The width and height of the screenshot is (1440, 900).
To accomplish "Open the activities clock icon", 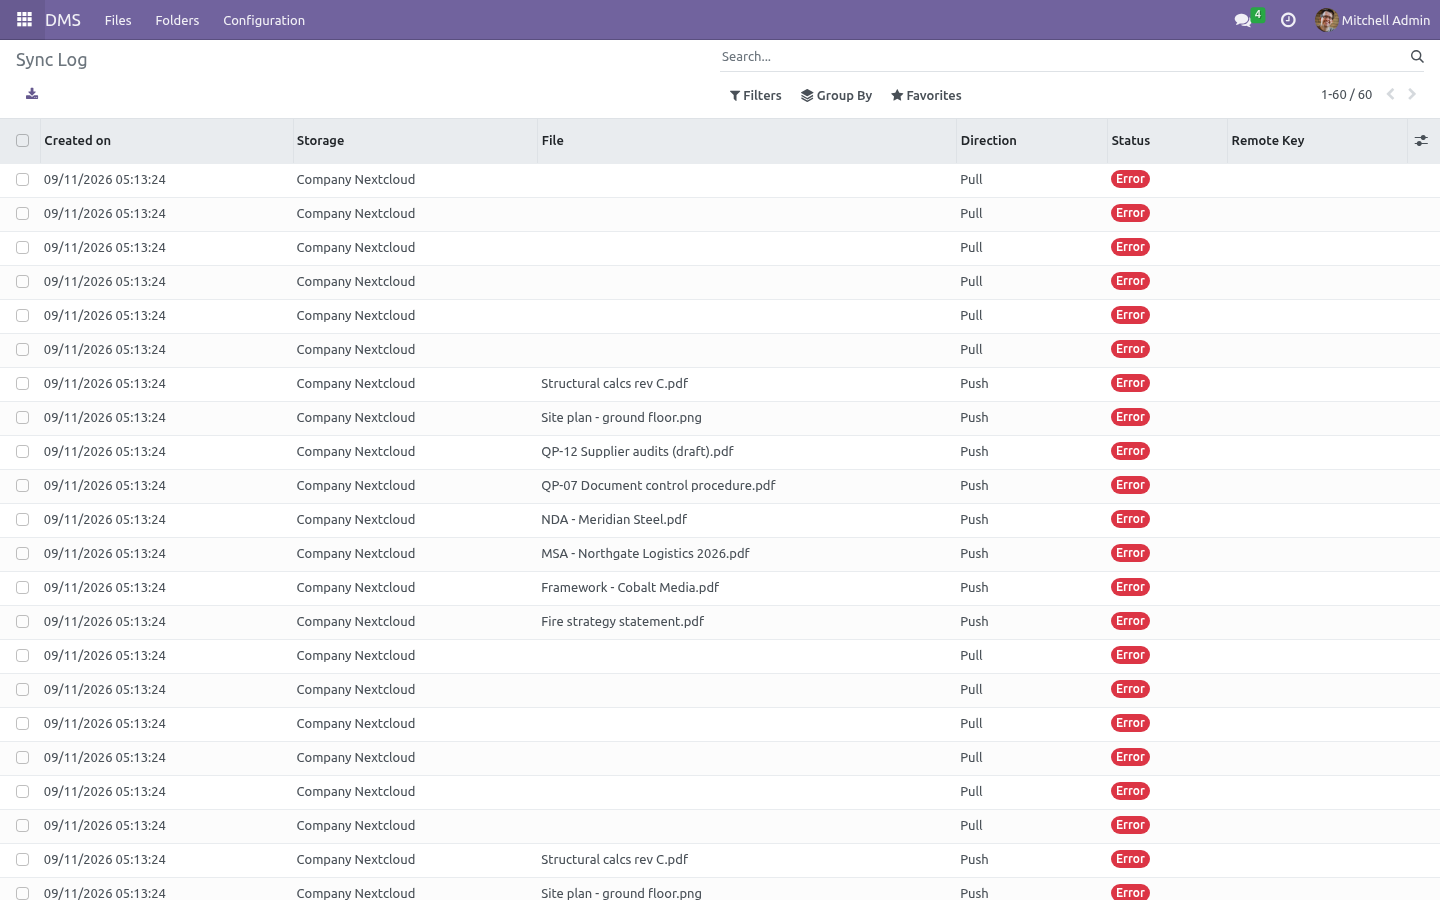I will (x=1288, y=20).
